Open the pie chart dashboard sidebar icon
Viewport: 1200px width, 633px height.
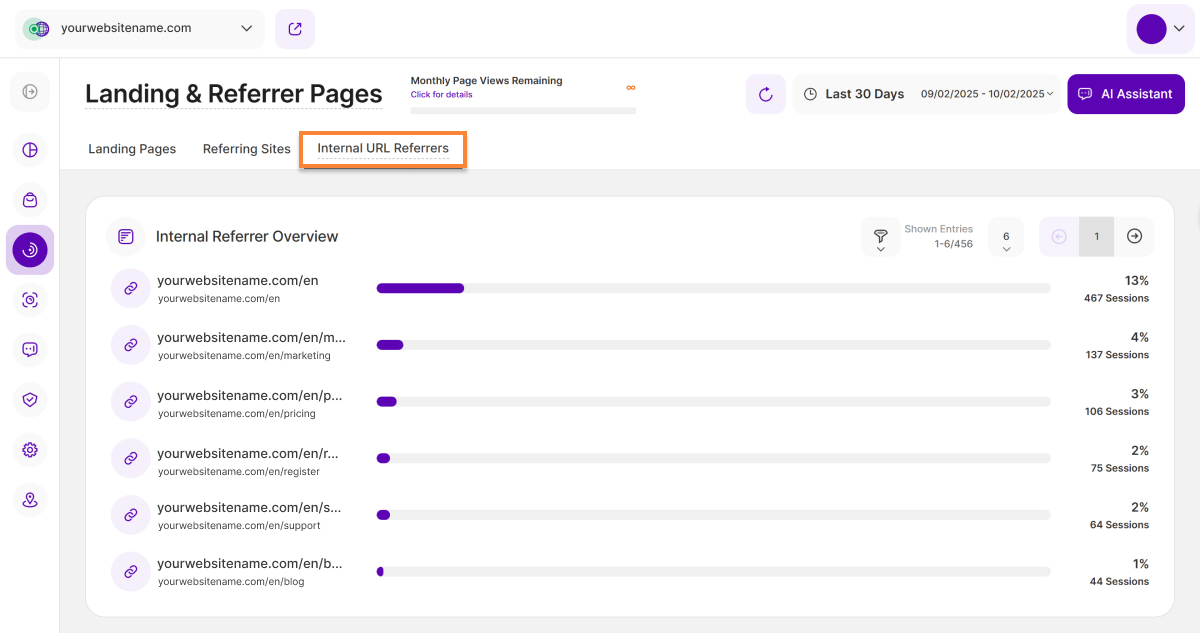(30, 150)
